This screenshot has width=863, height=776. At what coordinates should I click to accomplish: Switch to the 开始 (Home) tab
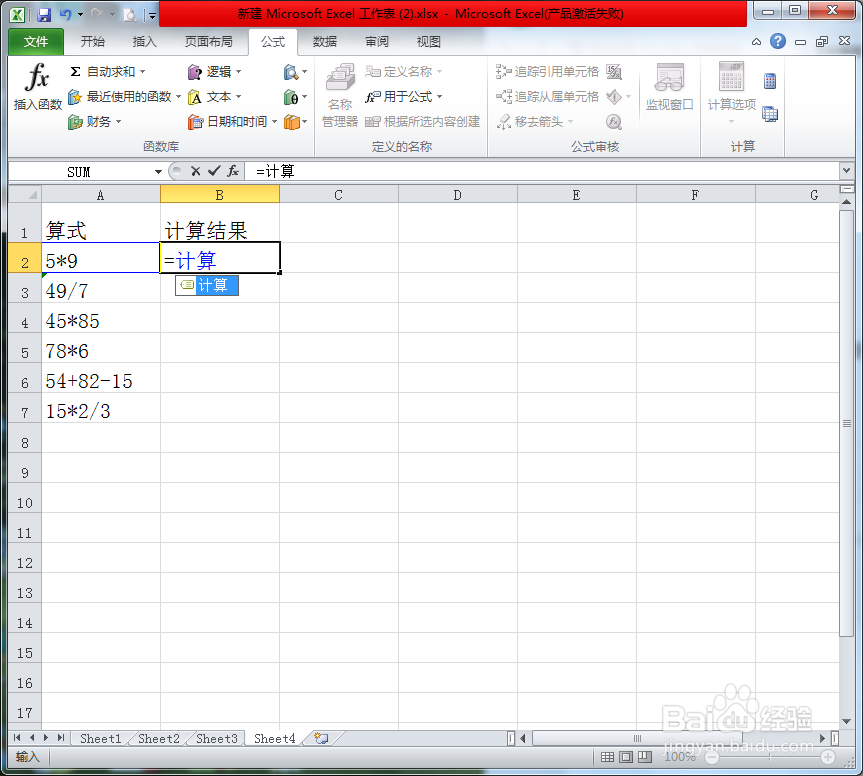92,42
